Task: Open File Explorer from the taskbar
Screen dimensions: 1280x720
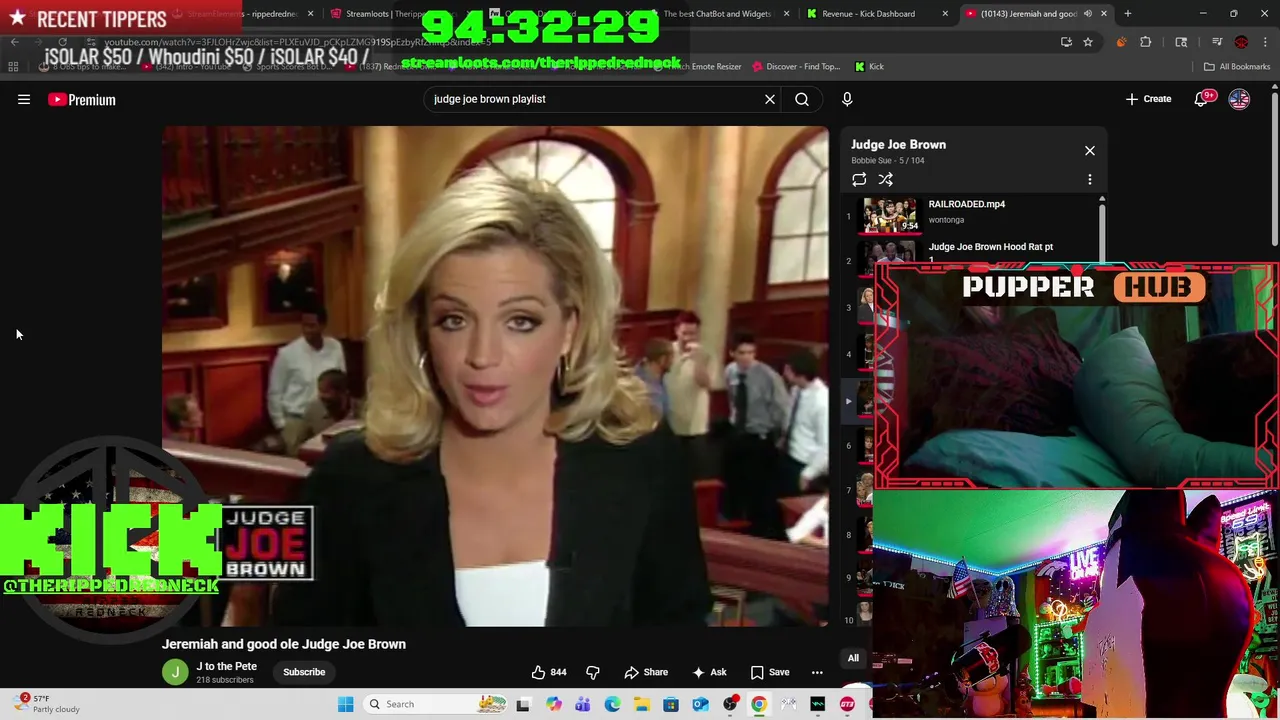Action: [642, 704]
